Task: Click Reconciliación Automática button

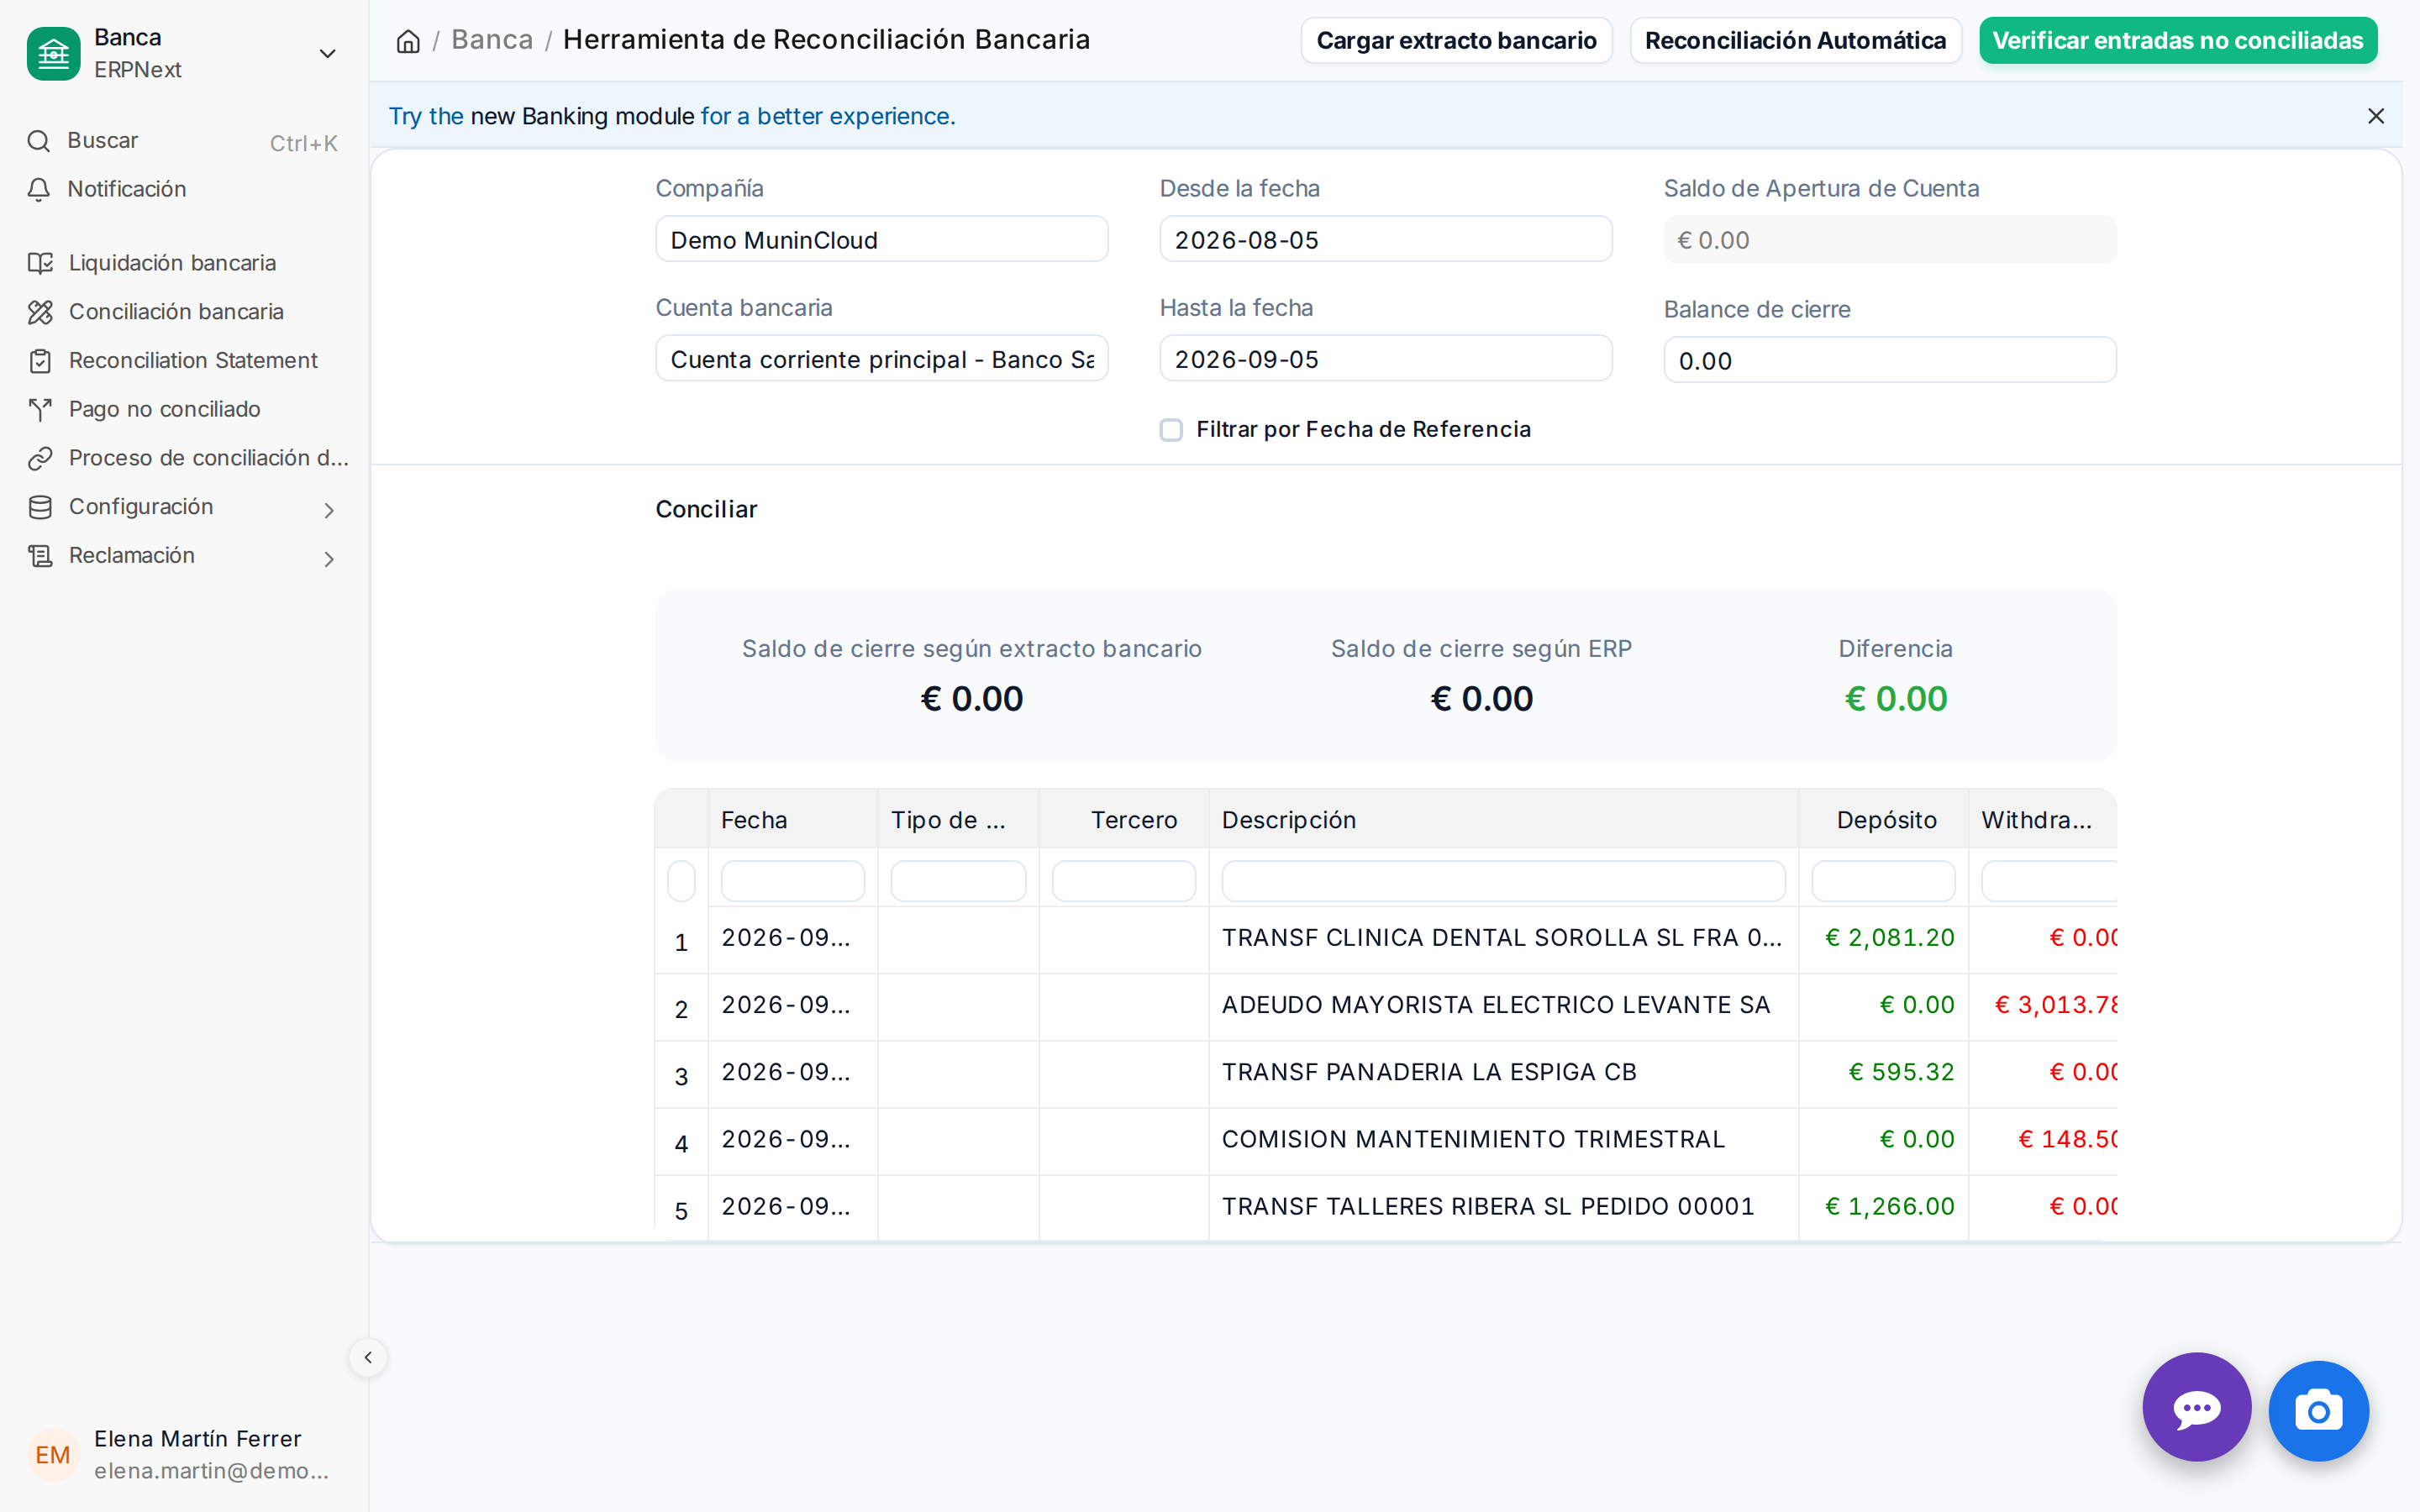Action: tap(1795, 40)
